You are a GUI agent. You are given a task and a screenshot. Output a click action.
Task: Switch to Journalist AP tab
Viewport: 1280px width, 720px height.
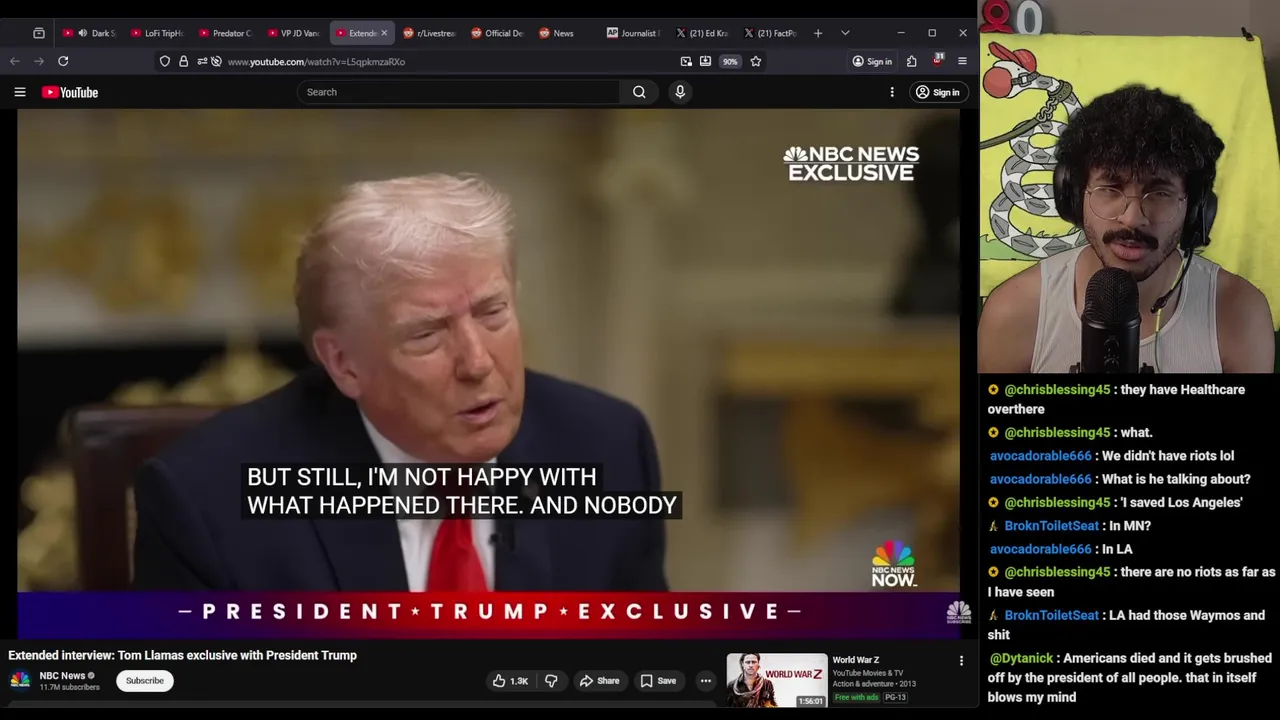633,33
